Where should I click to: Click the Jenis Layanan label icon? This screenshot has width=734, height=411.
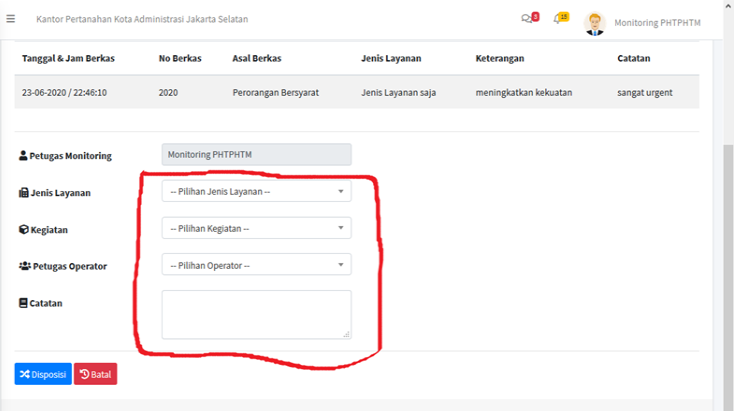23,193
